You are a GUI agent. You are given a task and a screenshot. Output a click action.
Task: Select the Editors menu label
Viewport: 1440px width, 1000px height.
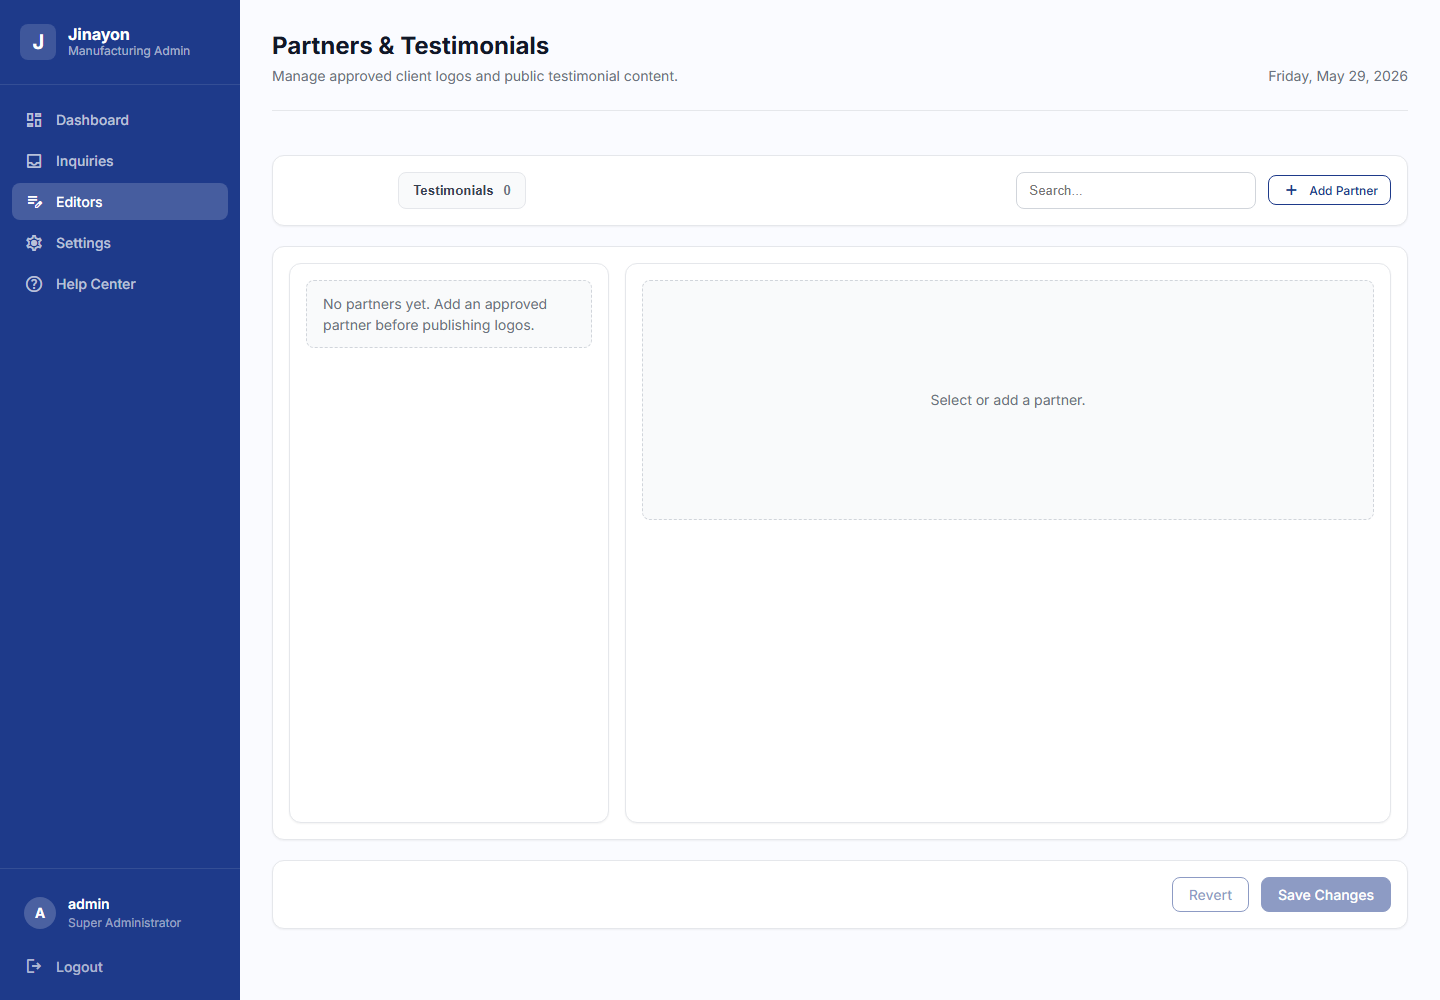[79, 202]
